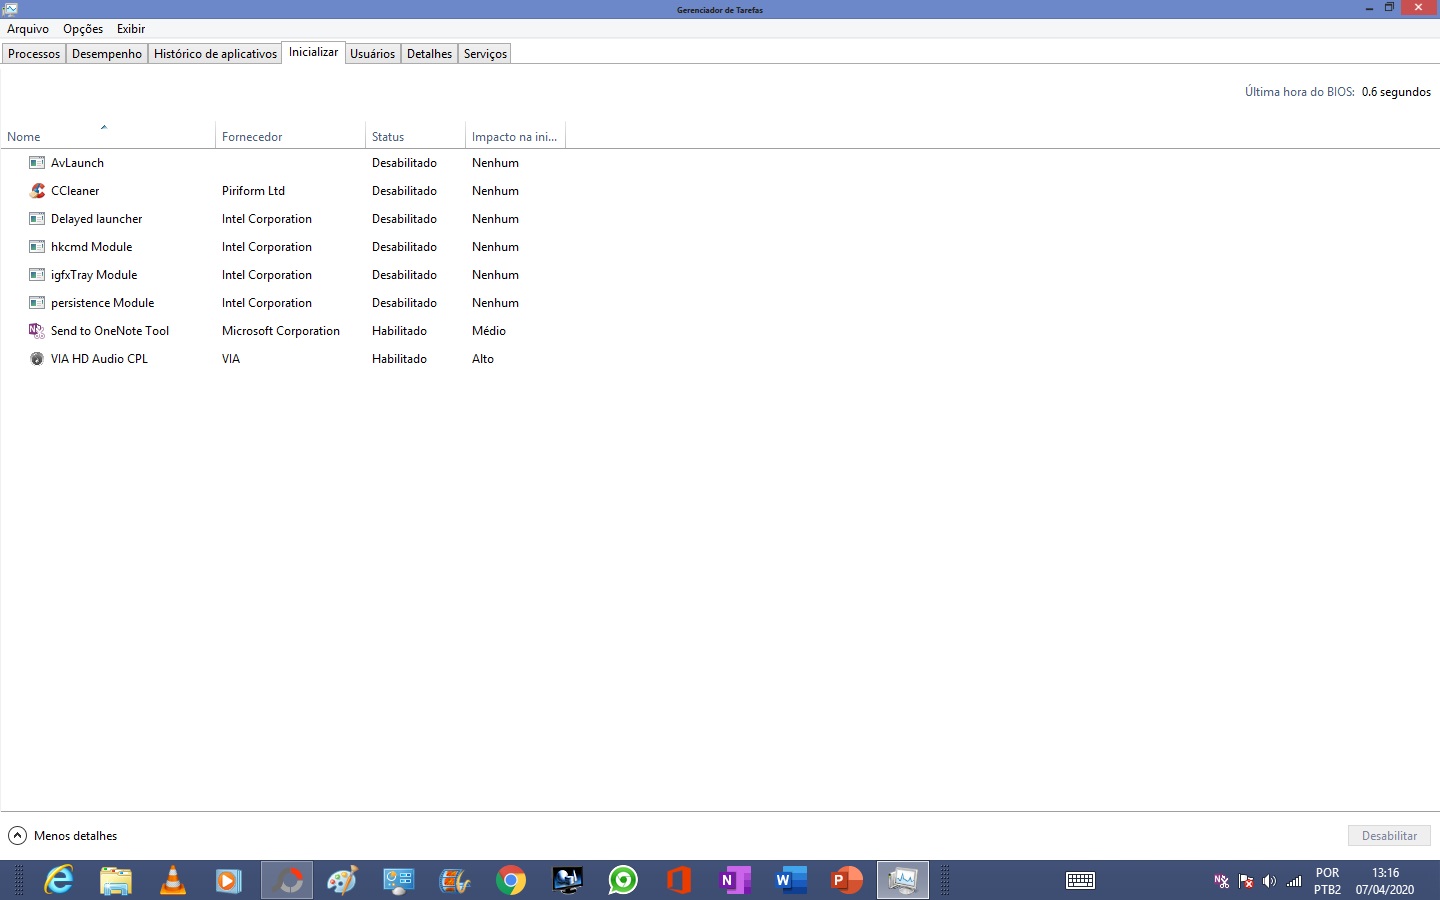Image resolution: width=1440 pixels, height=900 pixels.
Task: Launch Google Chrome from the taskbar
Action: [510, 880]
